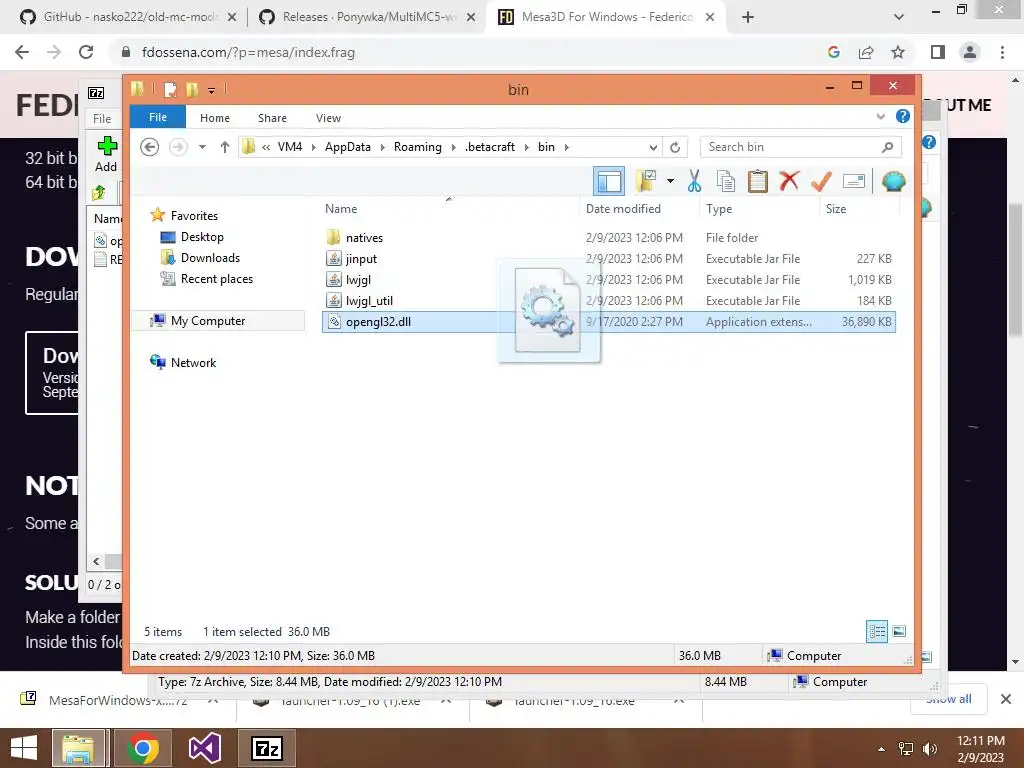
Task: Select Favorites star heading
Action: coord(194,216)
